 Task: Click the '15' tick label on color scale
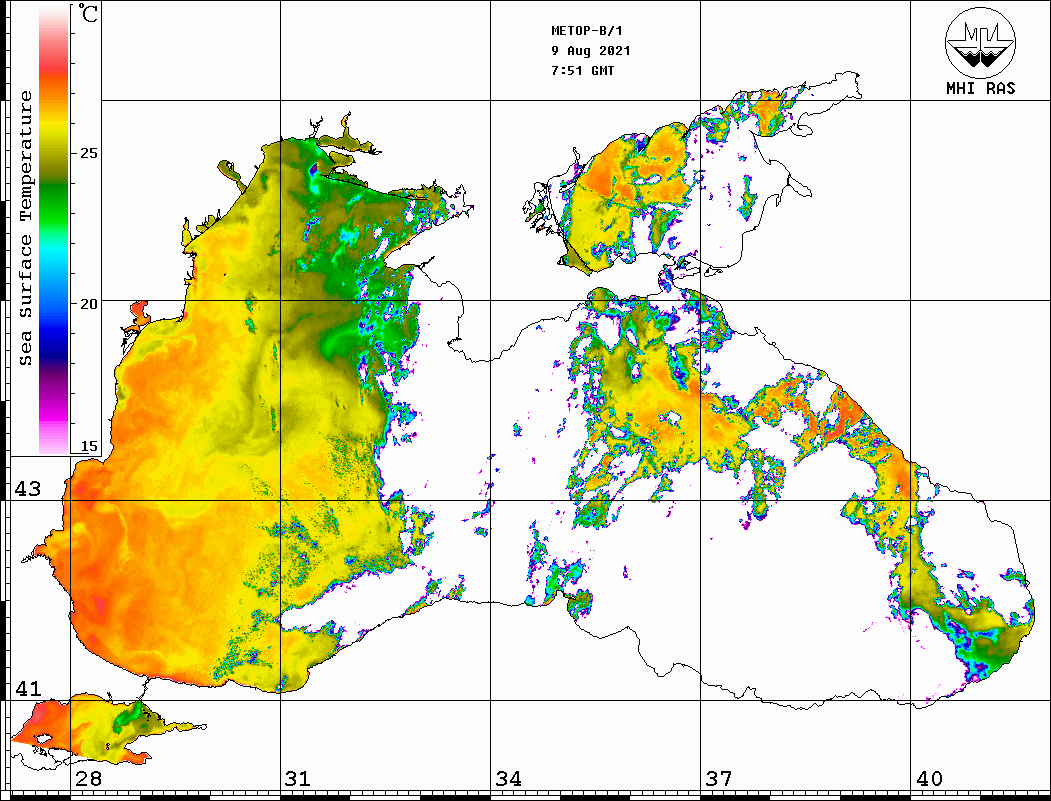point(88,446)
